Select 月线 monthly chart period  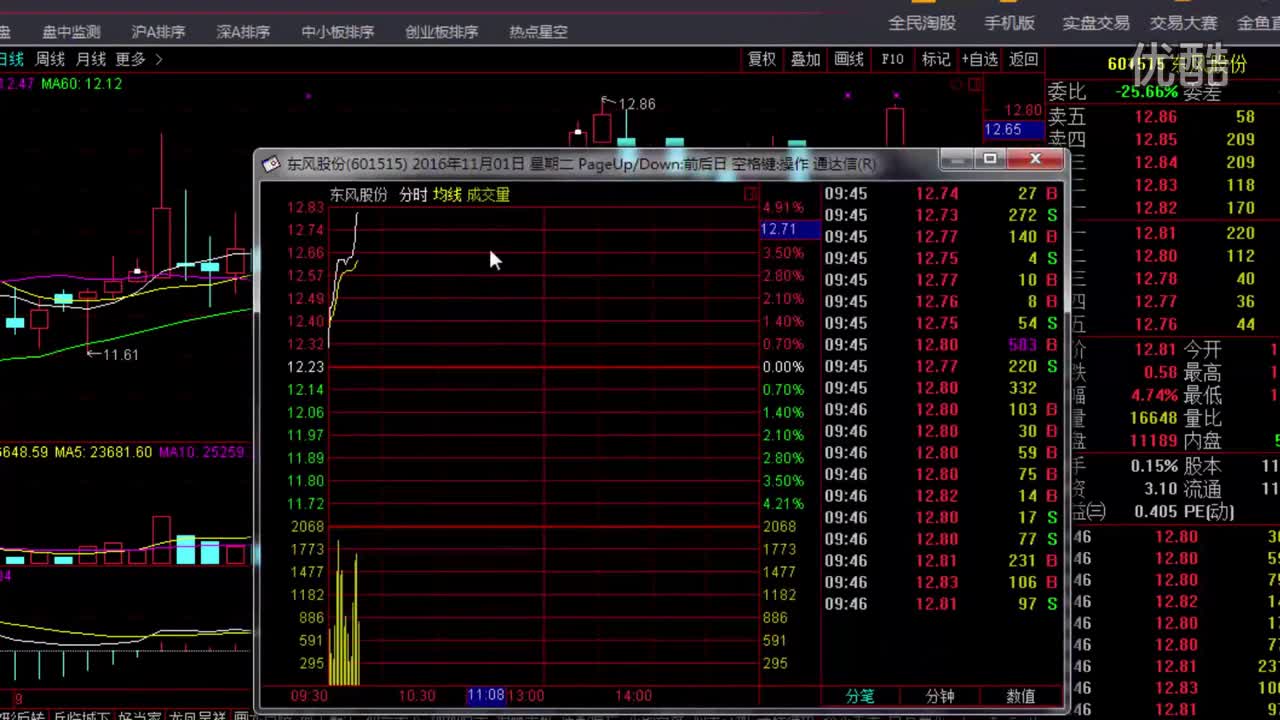tap(91, 60)
